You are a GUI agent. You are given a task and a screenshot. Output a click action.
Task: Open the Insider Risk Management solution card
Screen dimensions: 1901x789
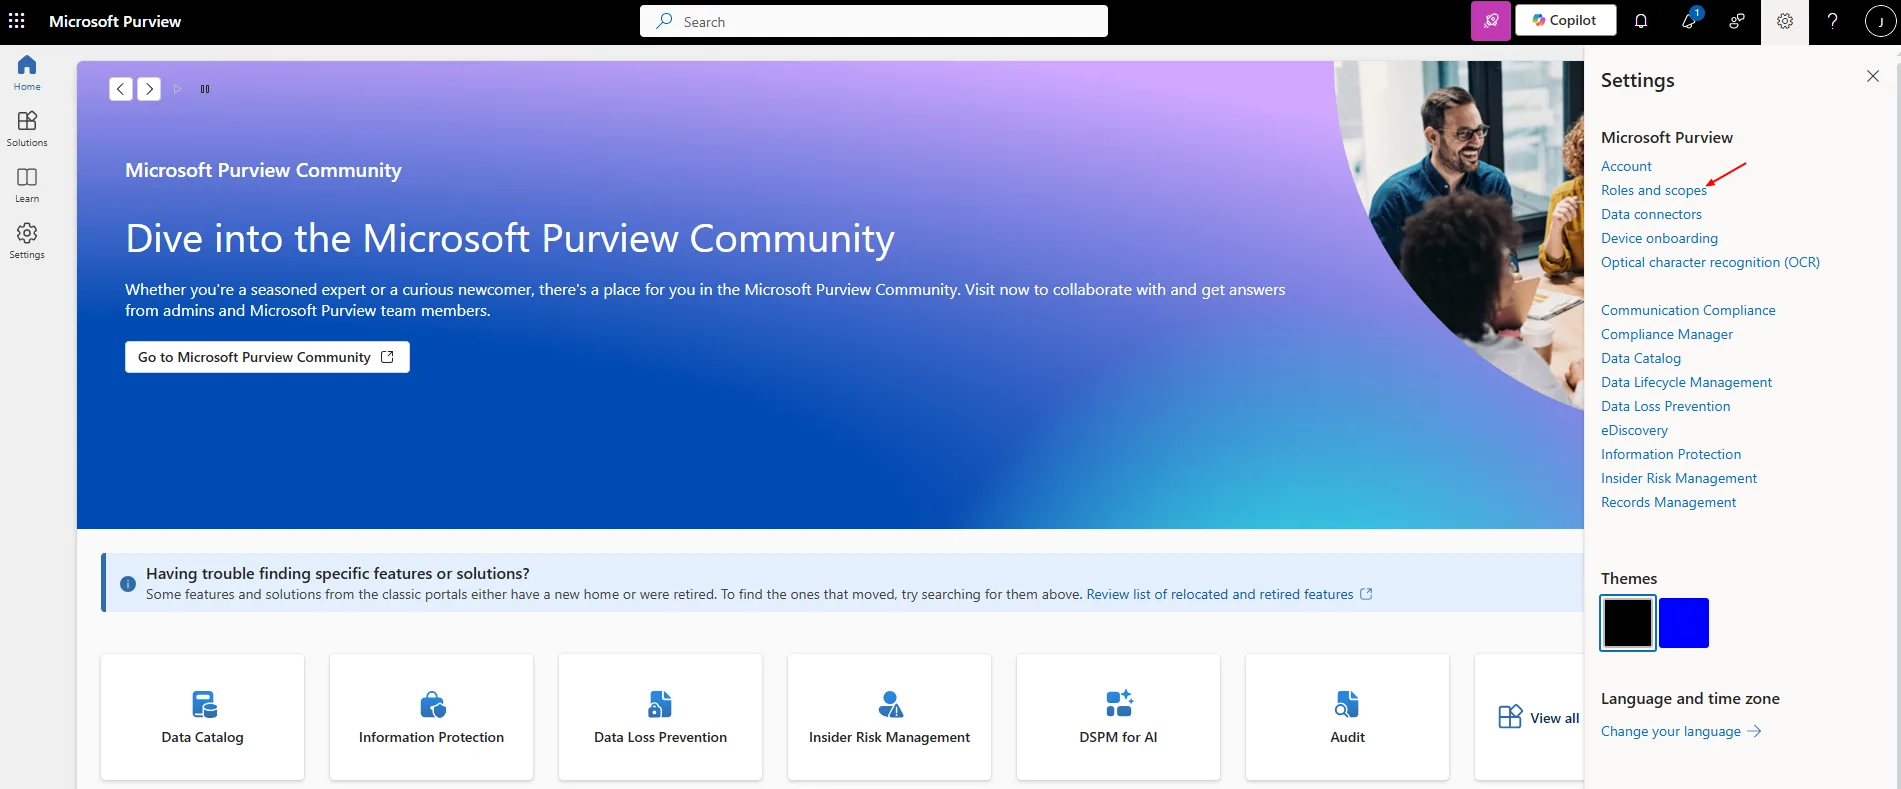890,717
